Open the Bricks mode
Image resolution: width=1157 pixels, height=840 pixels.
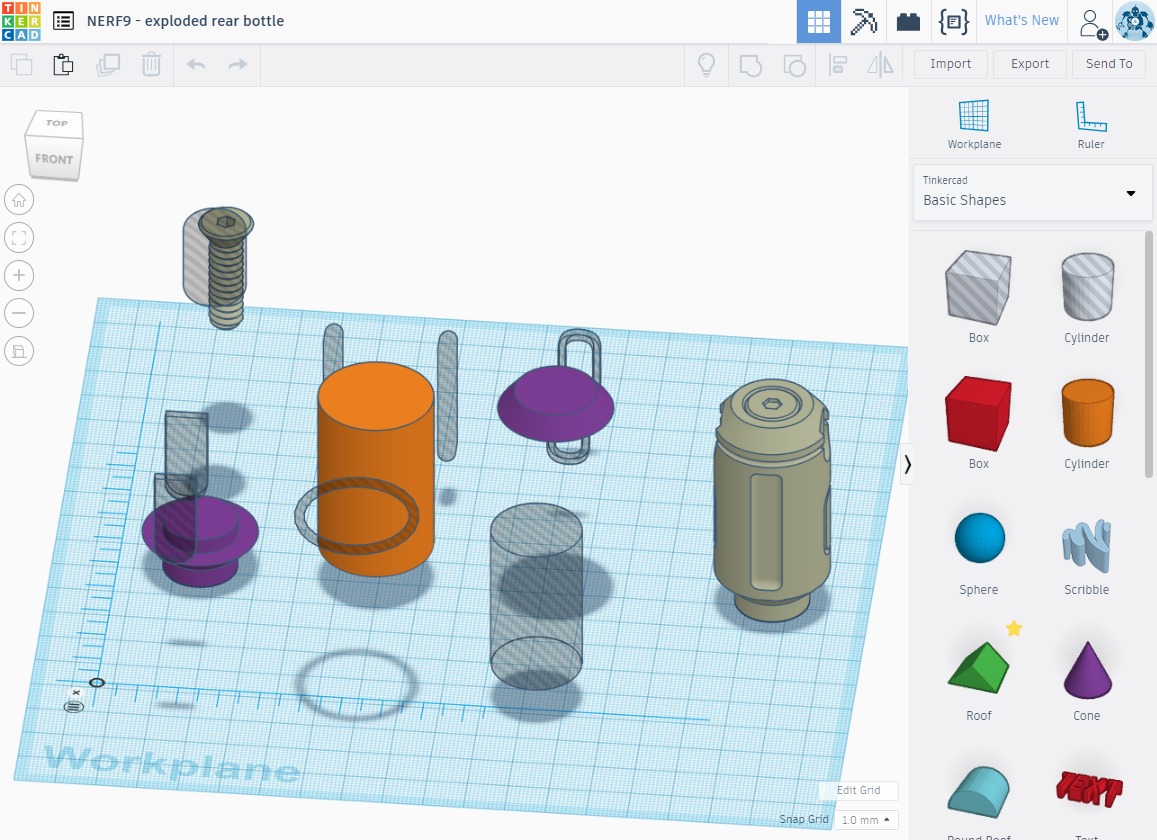pos(908,21)
